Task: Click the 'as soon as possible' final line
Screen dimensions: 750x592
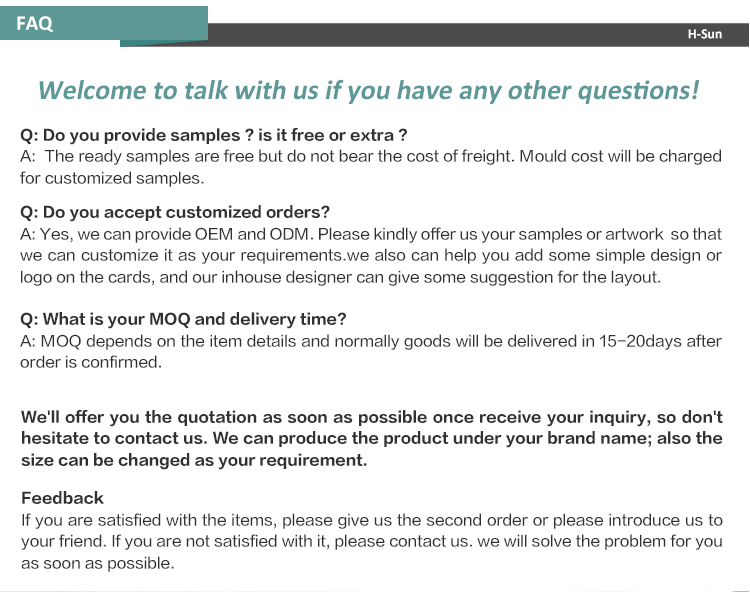Action: coord(98,563)
